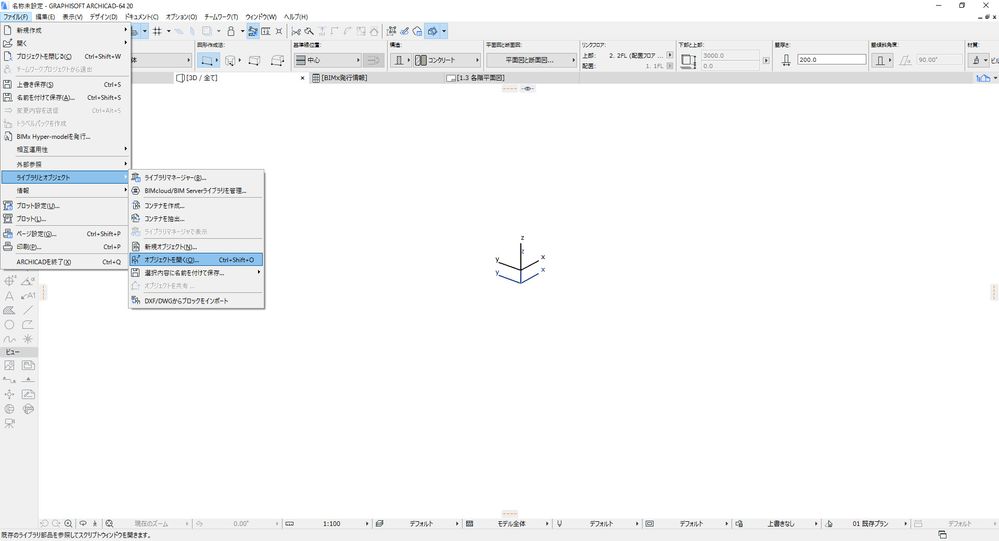Click the 3D house icon at tab bar end

[984, 78]
